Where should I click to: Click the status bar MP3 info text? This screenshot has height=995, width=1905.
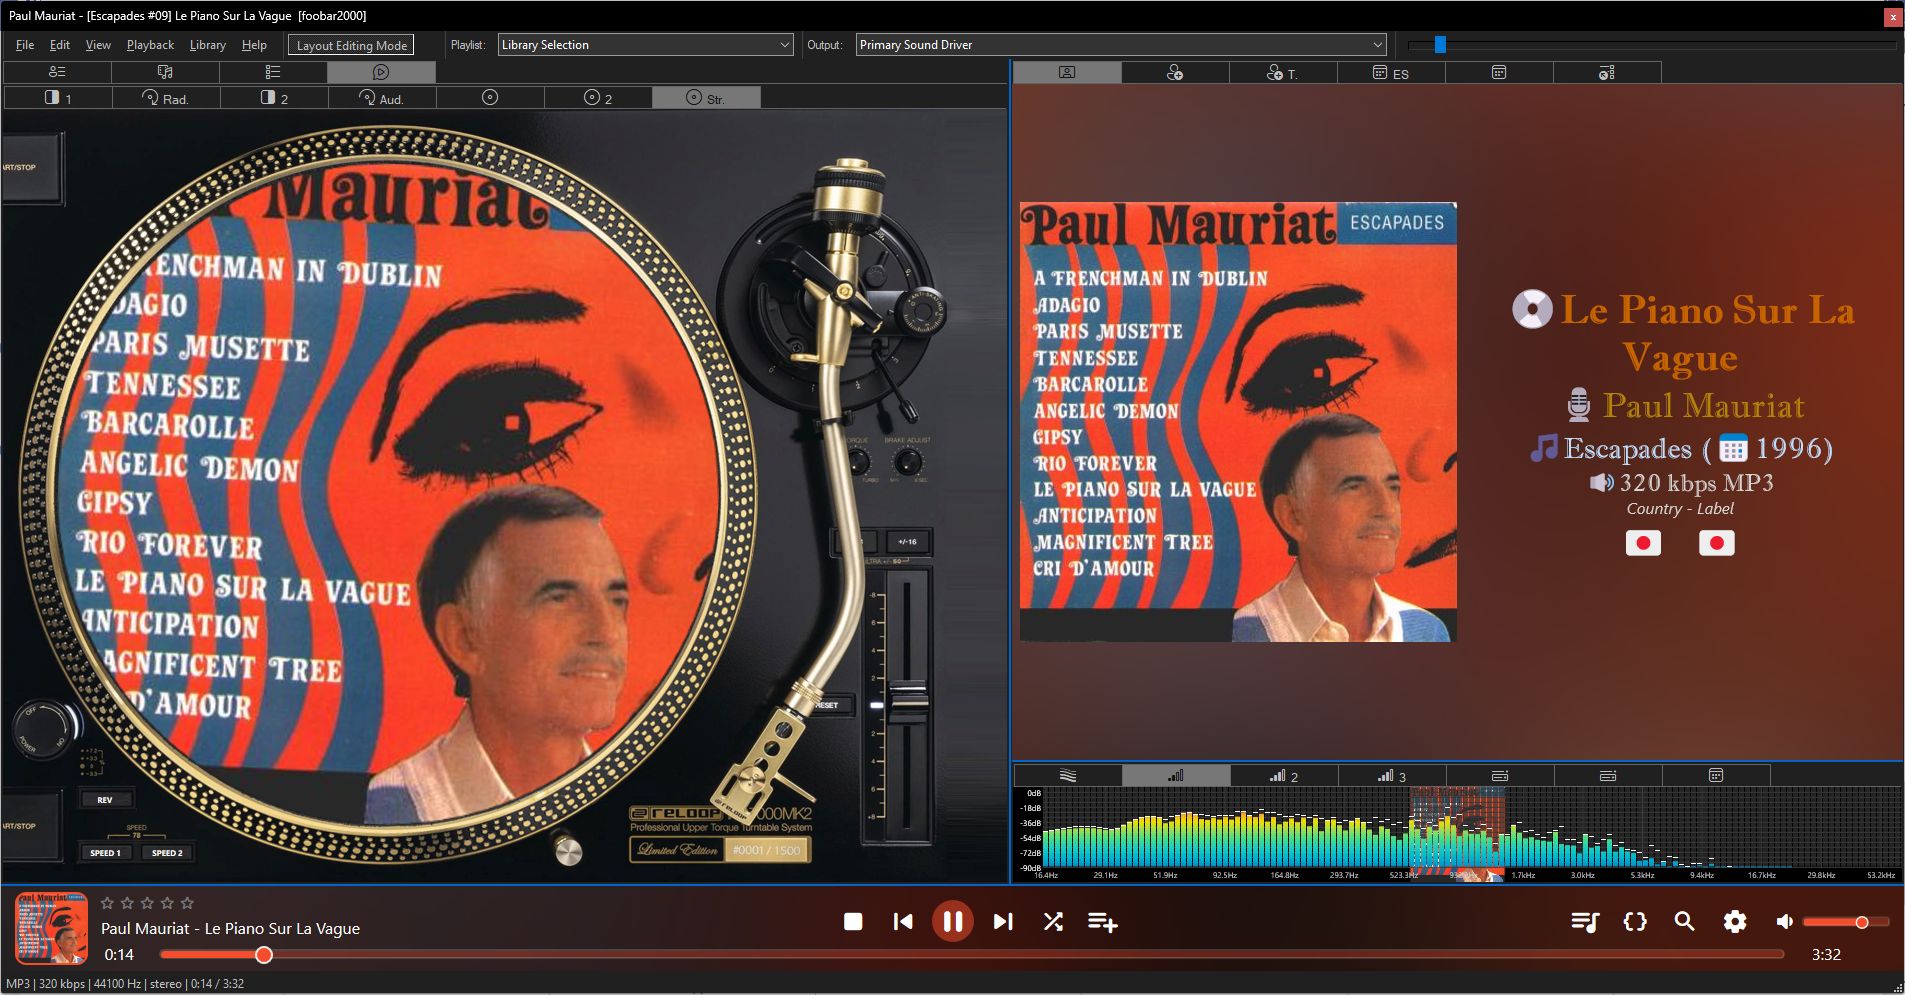pos(125,984)
